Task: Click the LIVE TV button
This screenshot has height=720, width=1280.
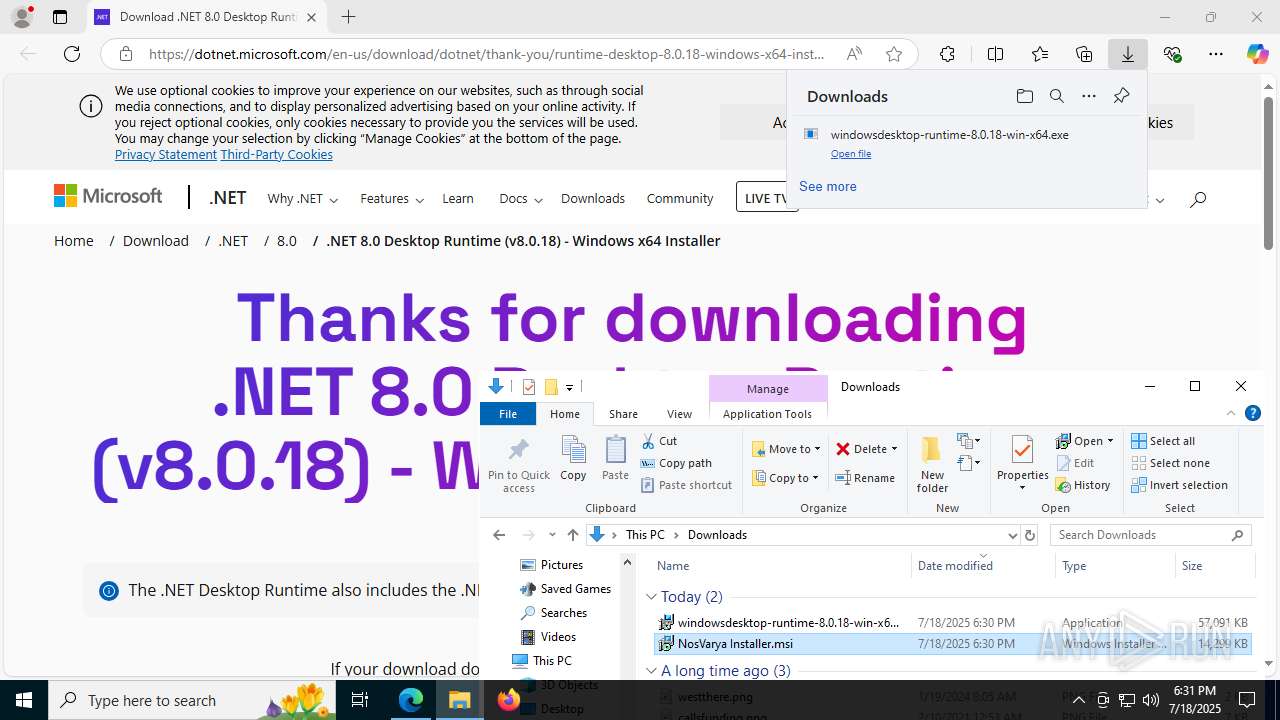Action: point(766,197)
